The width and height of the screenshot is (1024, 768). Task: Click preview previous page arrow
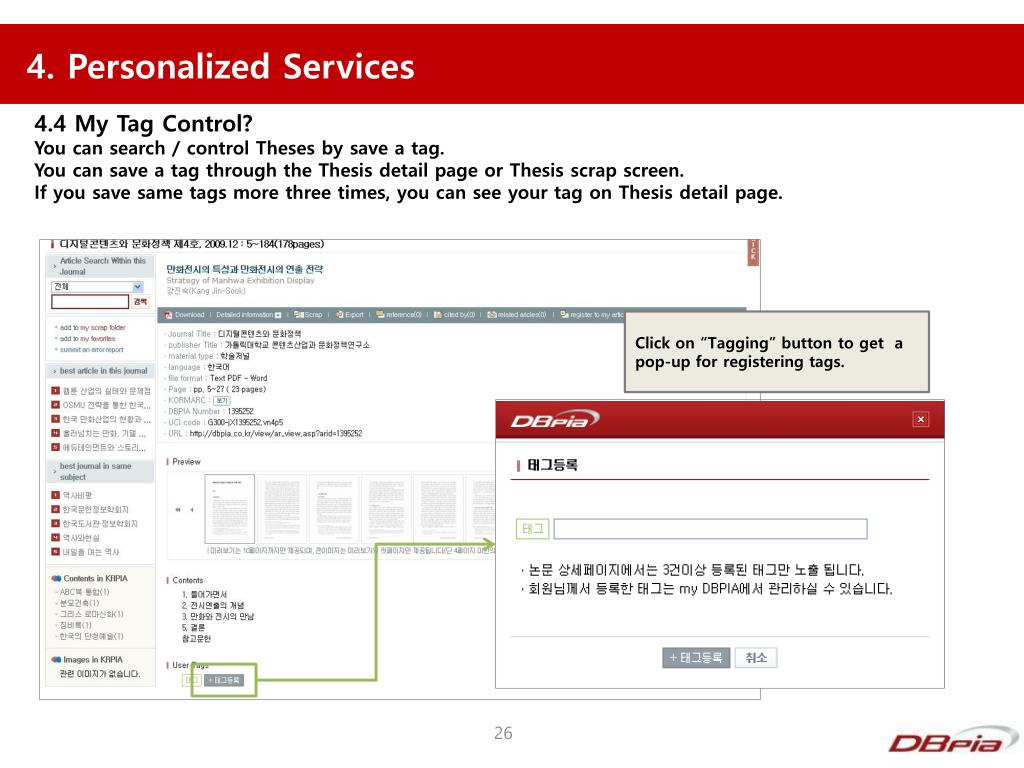coord(191,509)
